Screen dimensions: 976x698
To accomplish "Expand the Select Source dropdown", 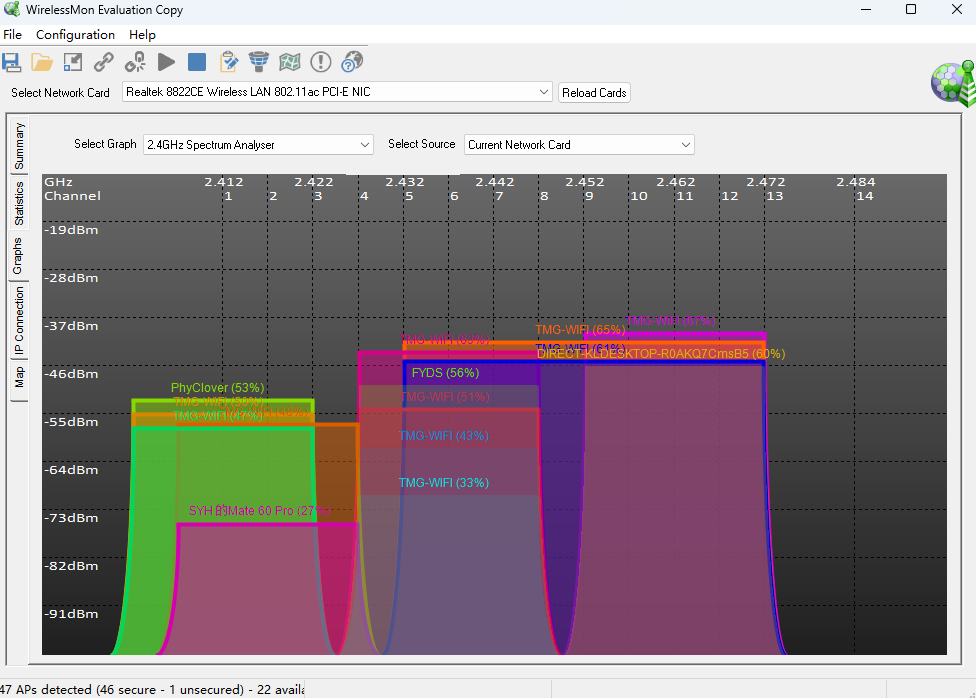I will coord(685,145).
